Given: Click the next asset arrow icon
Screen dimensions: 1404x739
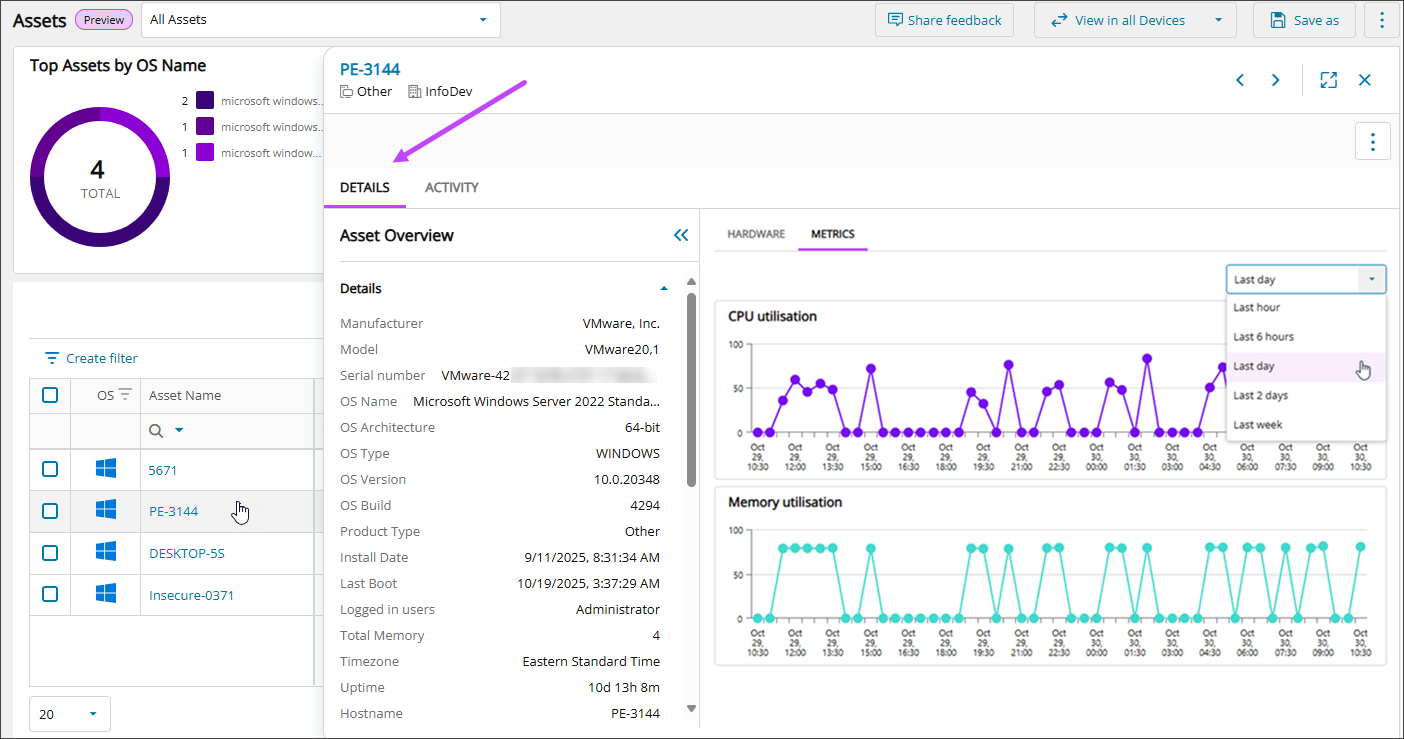Looking at the screenshot, I should click(x=1275, y=80).
